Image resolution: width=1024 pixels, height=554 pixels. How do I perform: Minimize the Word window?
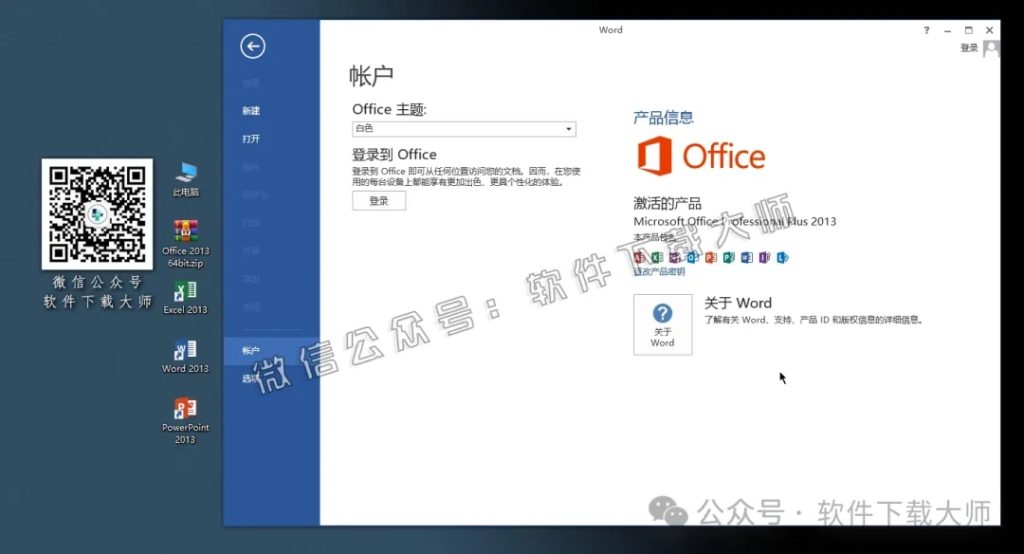948,30
